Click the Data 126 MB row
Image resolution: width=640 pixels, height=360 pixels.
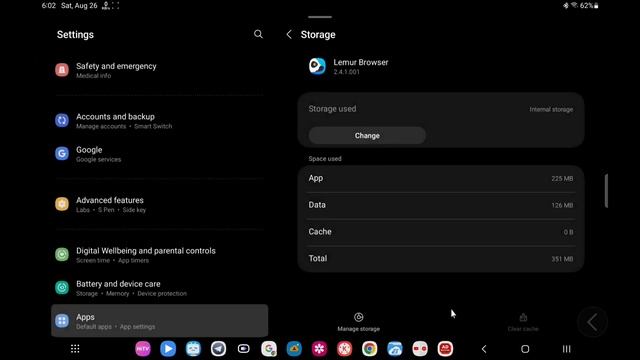coord(441,205)
